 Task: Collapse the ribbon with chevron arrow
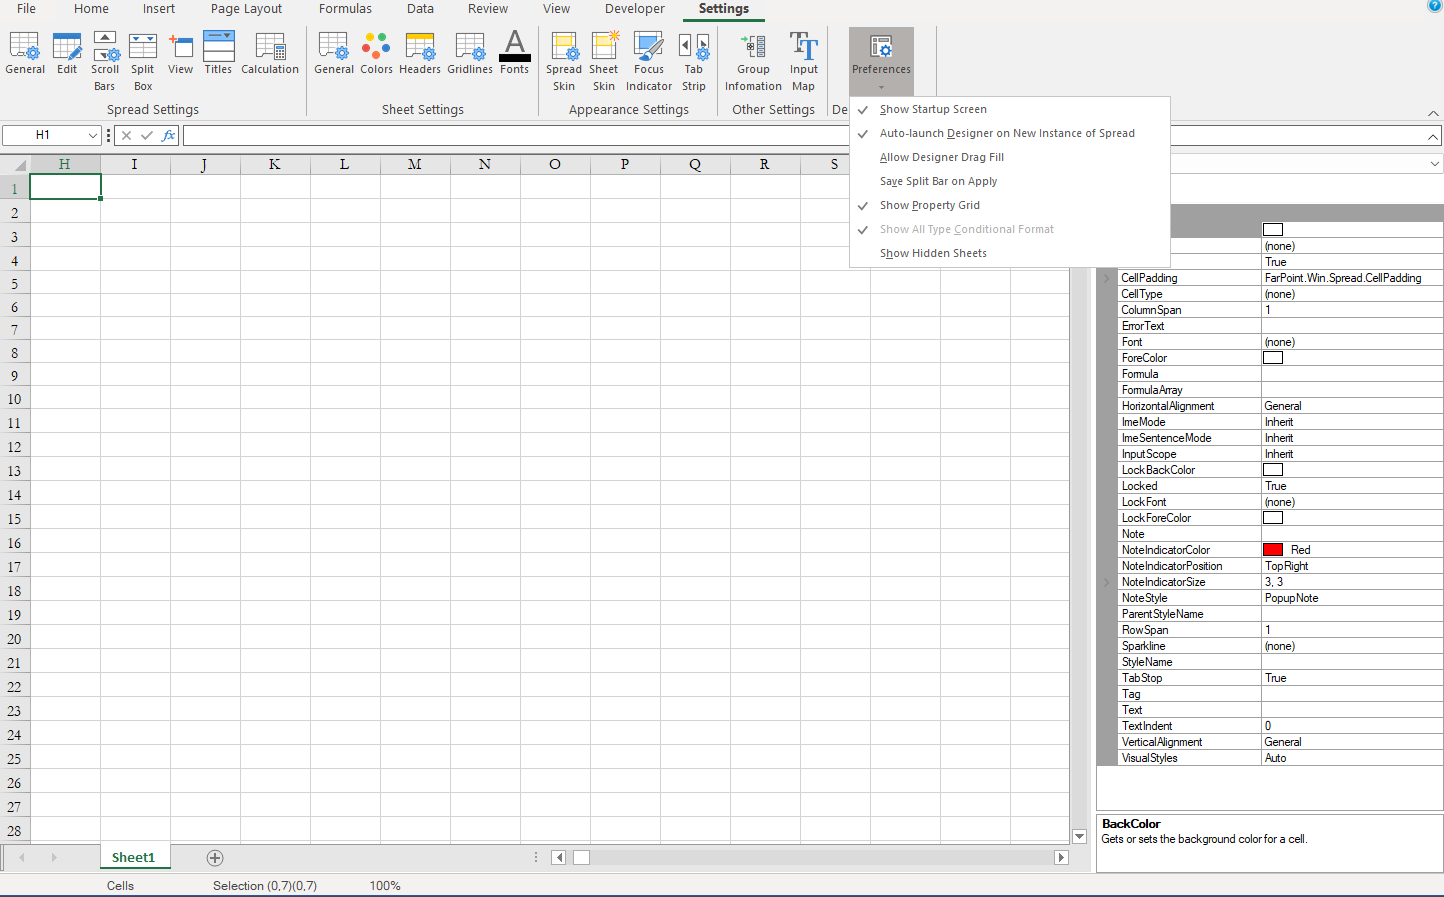[x=1433, y=113]
